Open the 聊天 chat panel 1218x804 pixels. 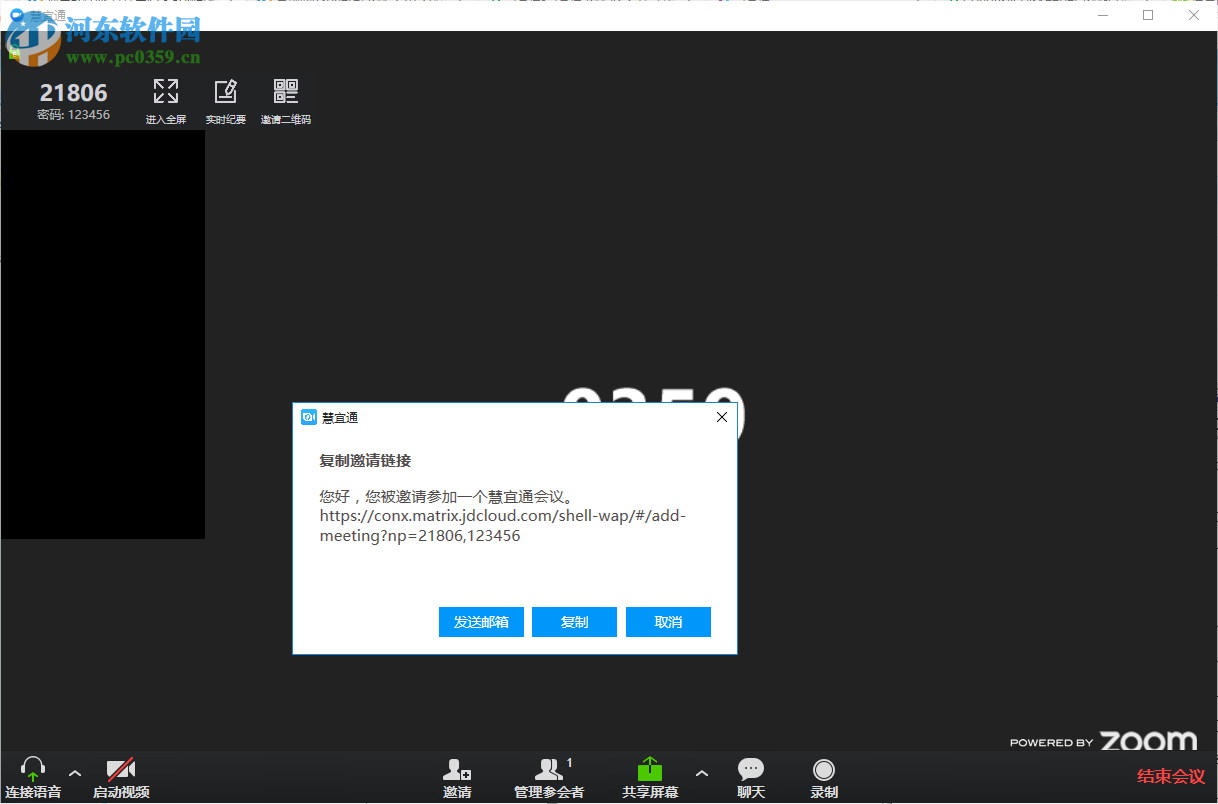[x=751, y=777]
